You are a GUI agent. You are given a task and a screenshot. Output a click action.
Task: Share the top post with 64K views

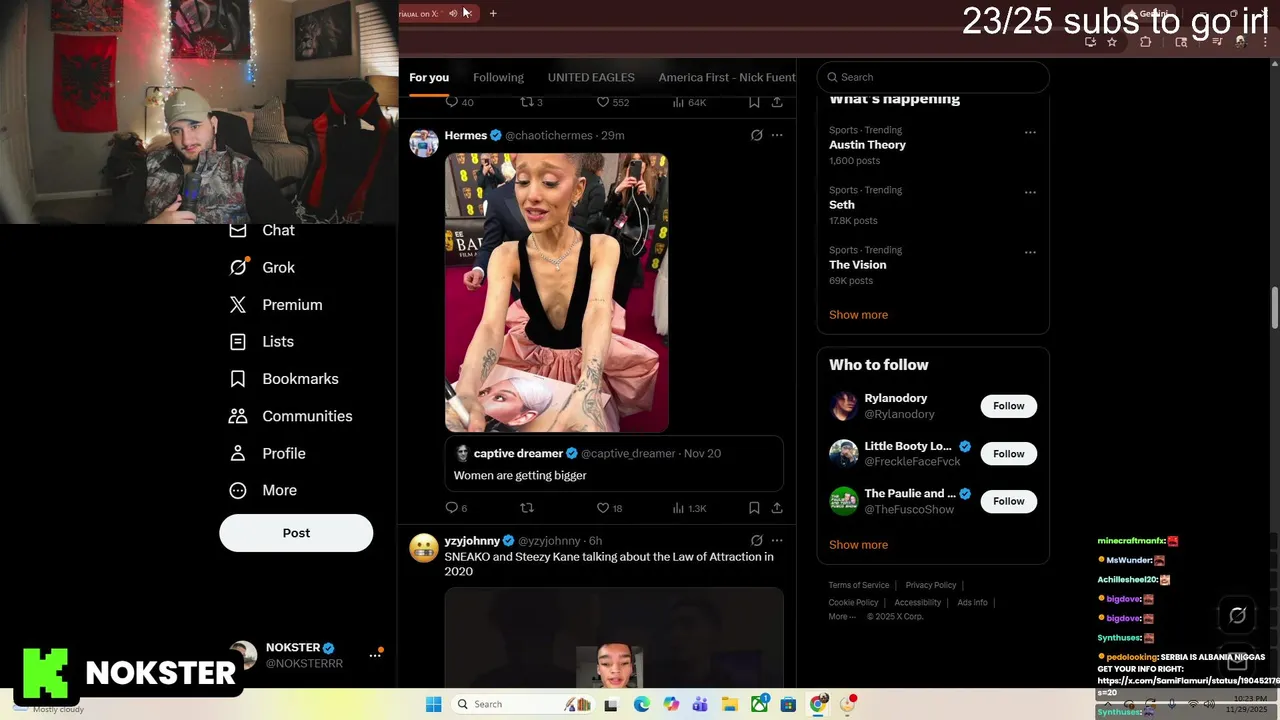pos(777,102)
